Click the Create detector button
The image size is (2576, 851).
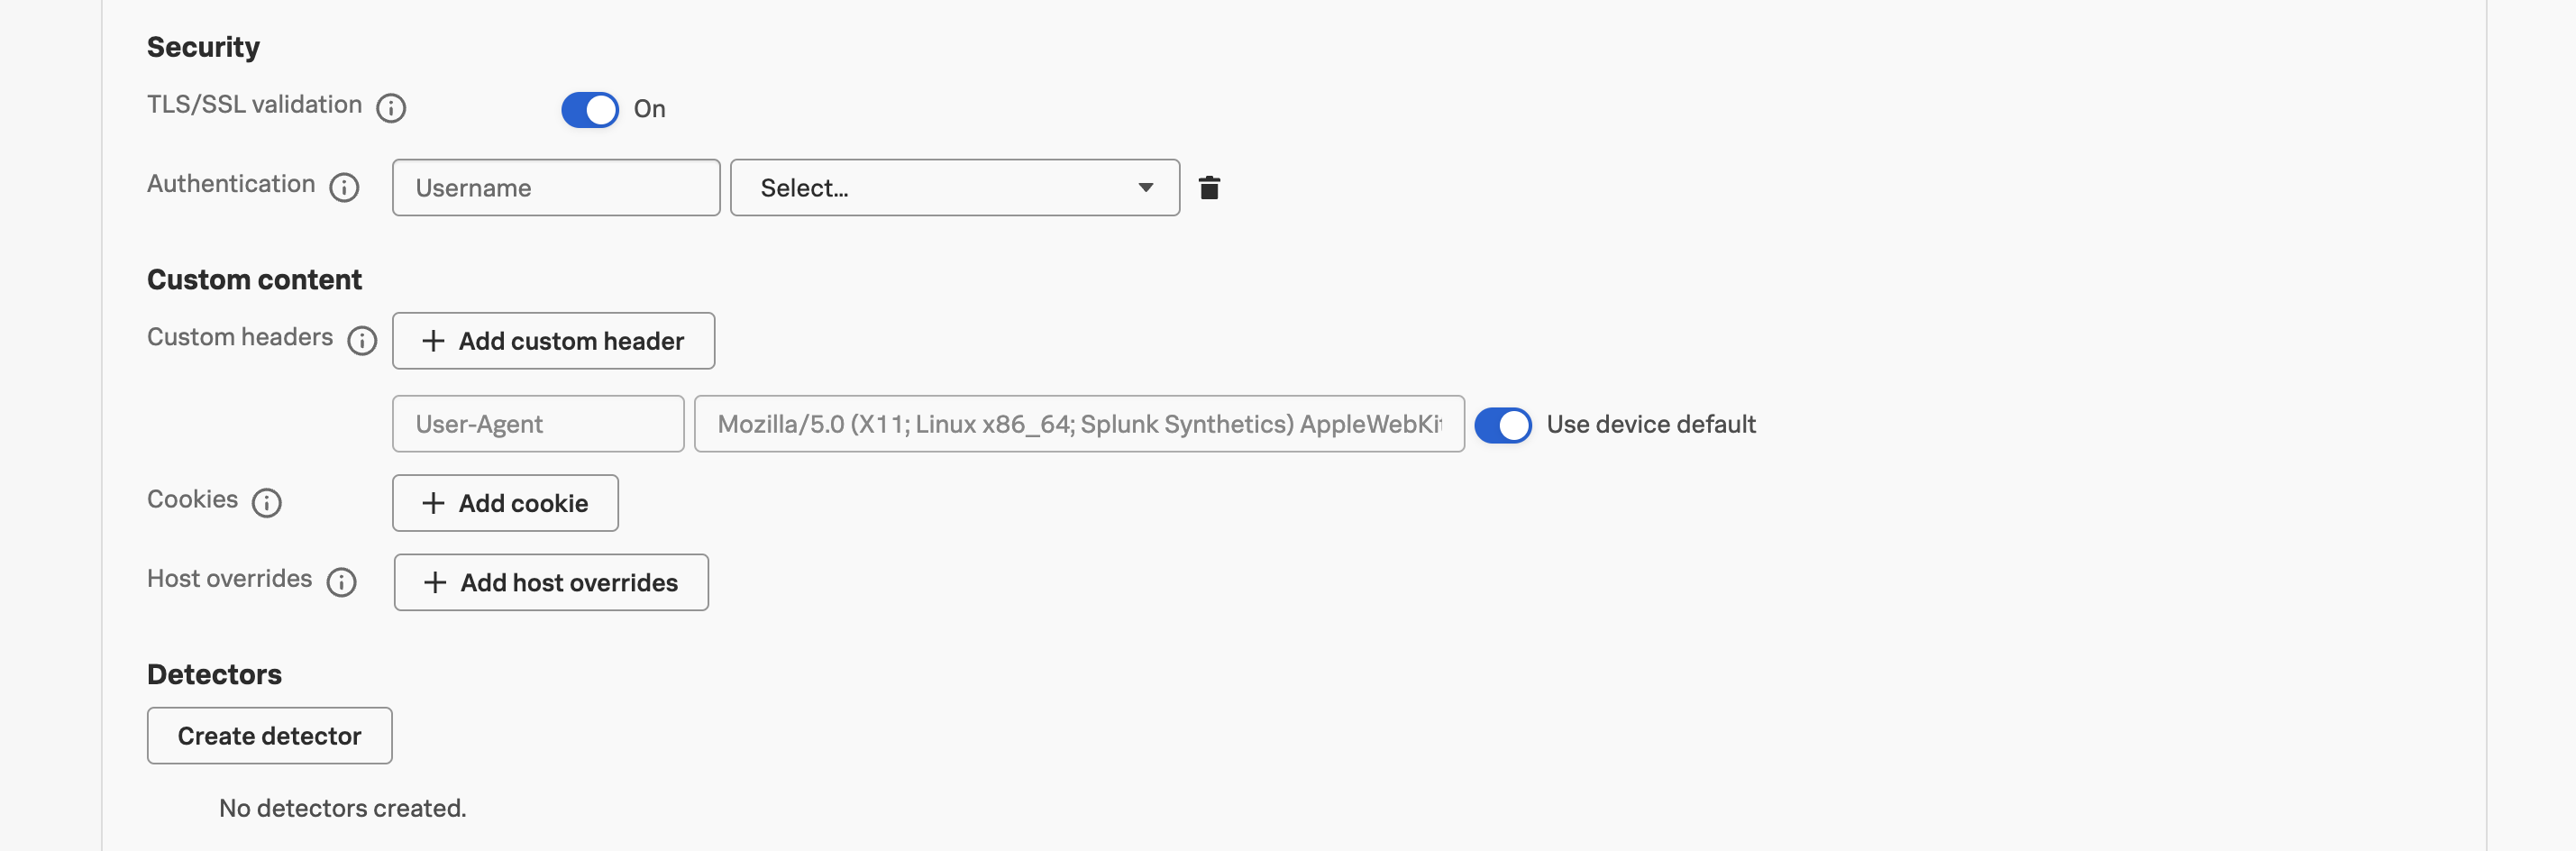click(x=269, y=735)
